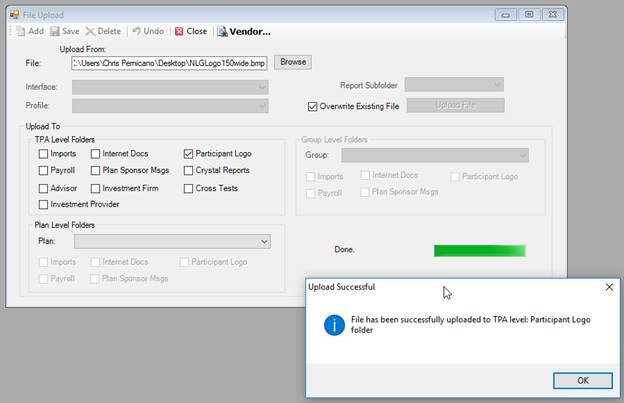This screenshot has width=624, height=403.
Task: Click the Undo toolbar icon
Action: point(137,31)
